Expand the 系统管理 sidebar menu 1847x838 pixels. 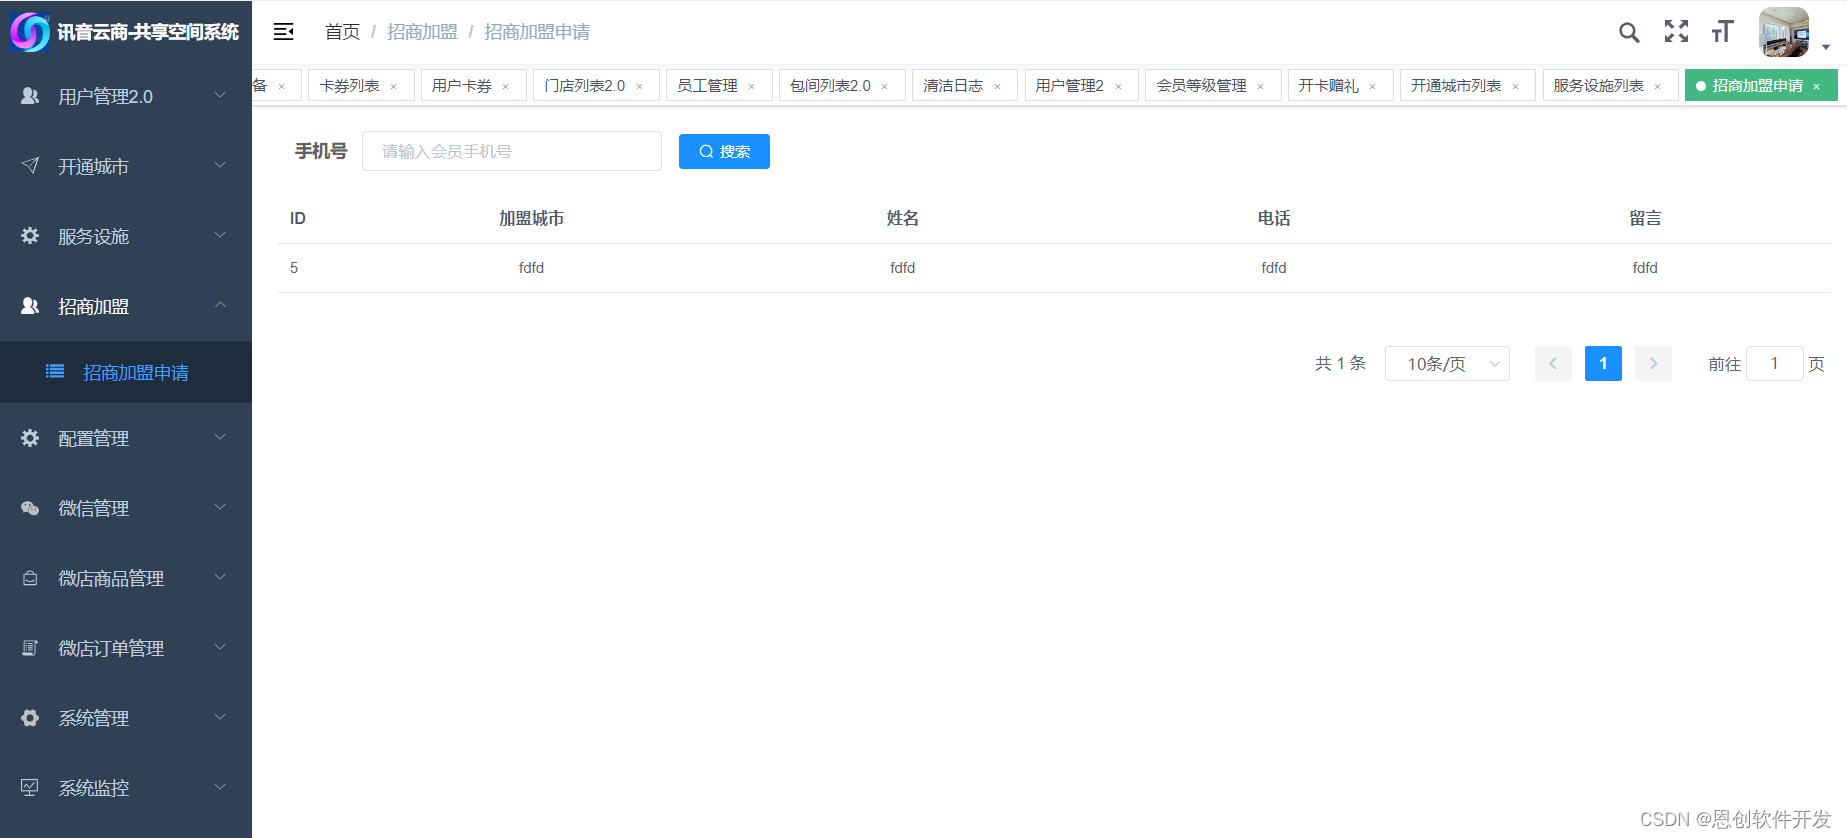(x=220, y=717)
